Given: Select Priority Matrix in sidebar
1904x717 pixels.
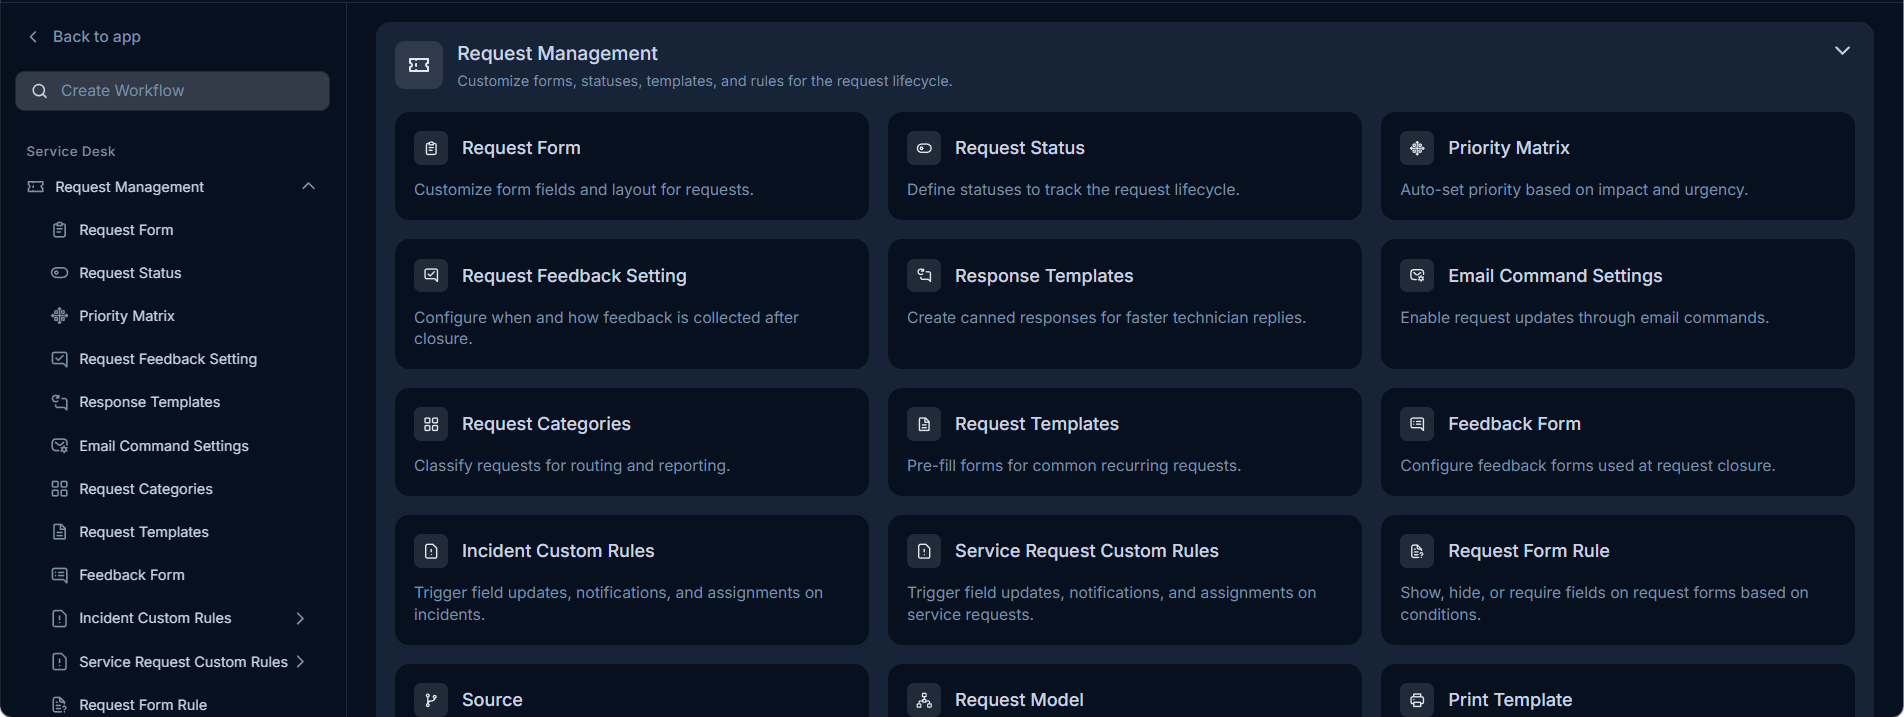Looking at the screenshot, I should 127,316.
